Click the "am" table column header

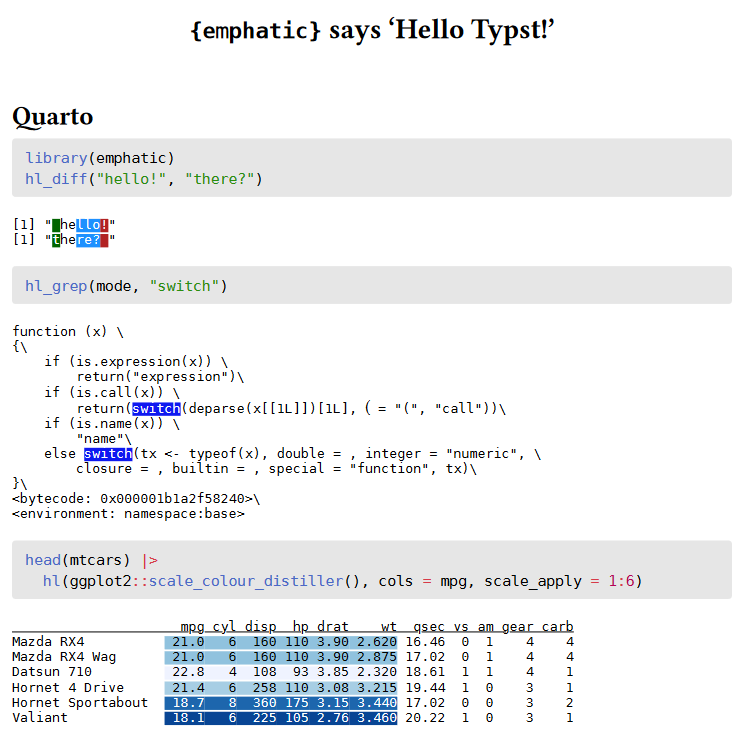[485, 626]
